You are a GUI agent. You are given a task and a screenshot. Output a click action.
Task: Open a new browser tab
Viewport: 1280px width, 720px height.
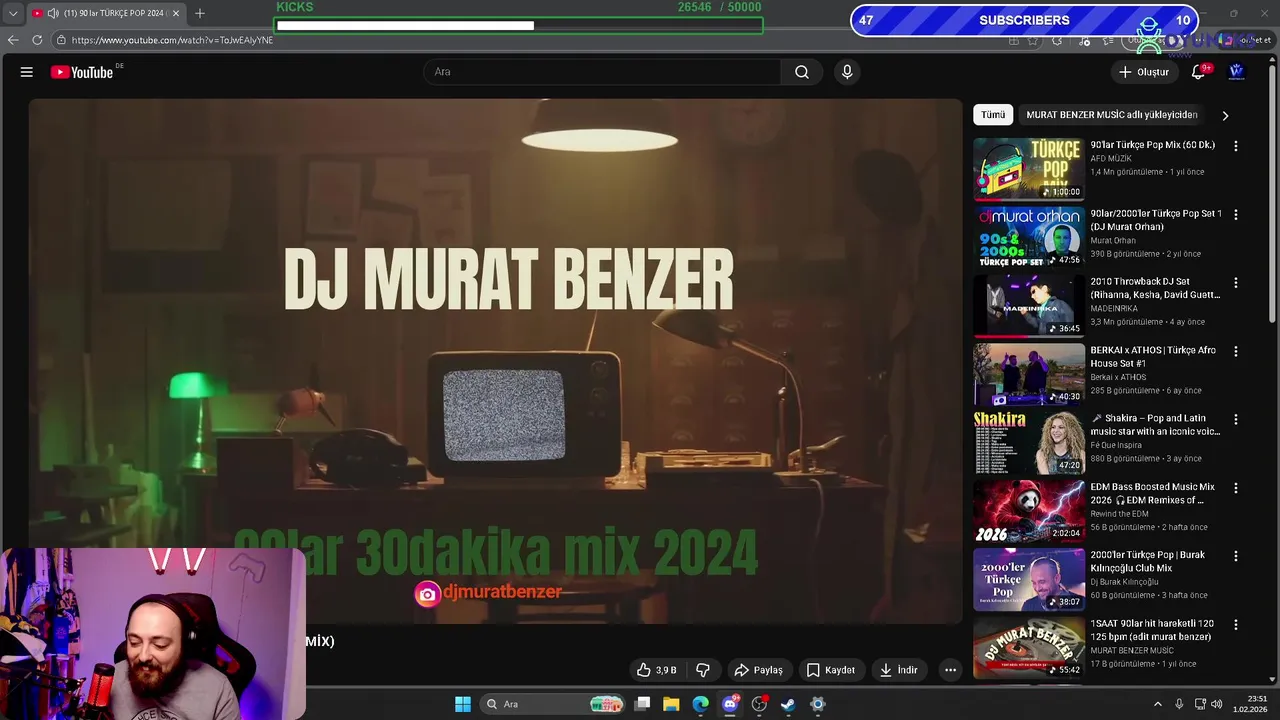[200, 13]
